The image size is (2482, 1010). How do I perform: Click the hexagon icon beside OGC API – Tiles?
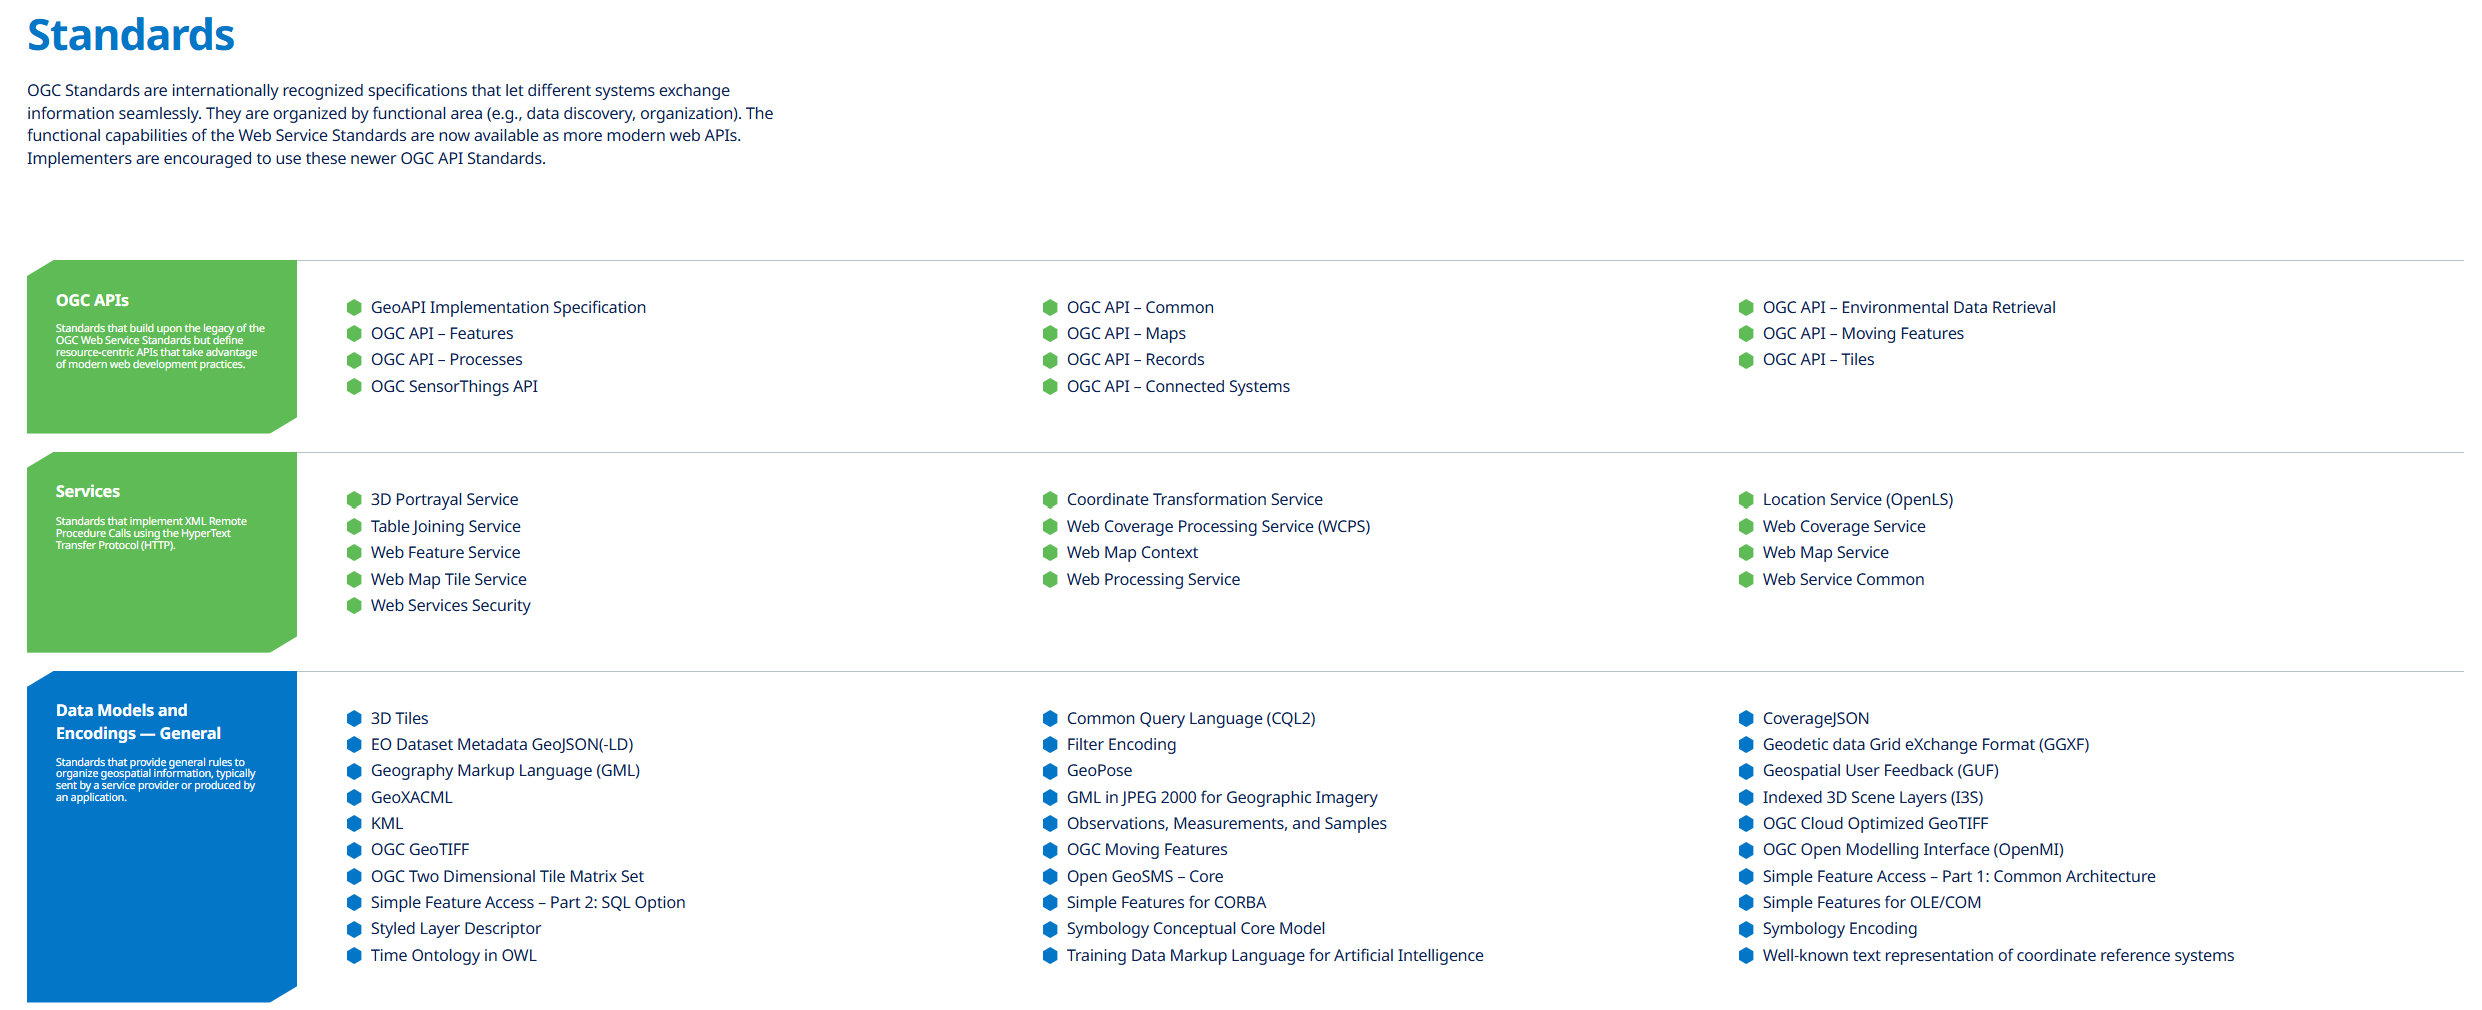pyautogui.click(x=1747, y=359)
